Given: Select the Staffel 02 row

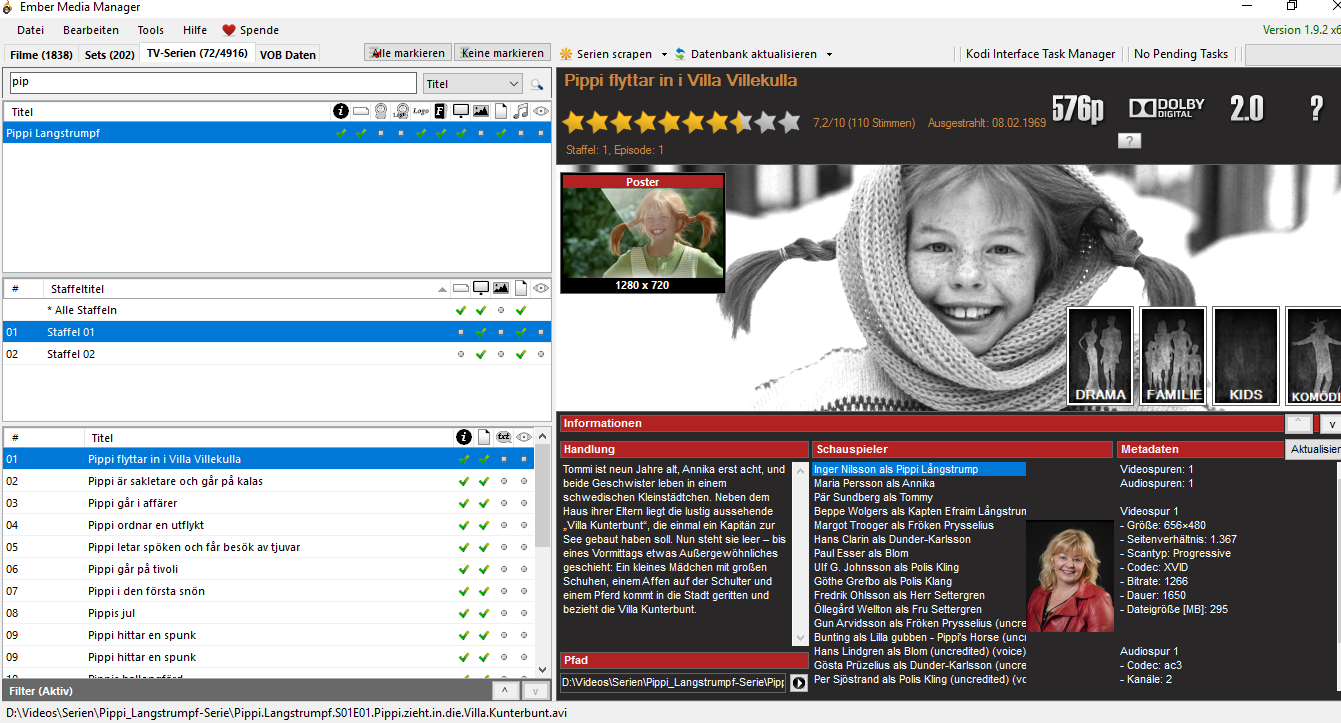Looking at the screenshot, I should [277, 354].
